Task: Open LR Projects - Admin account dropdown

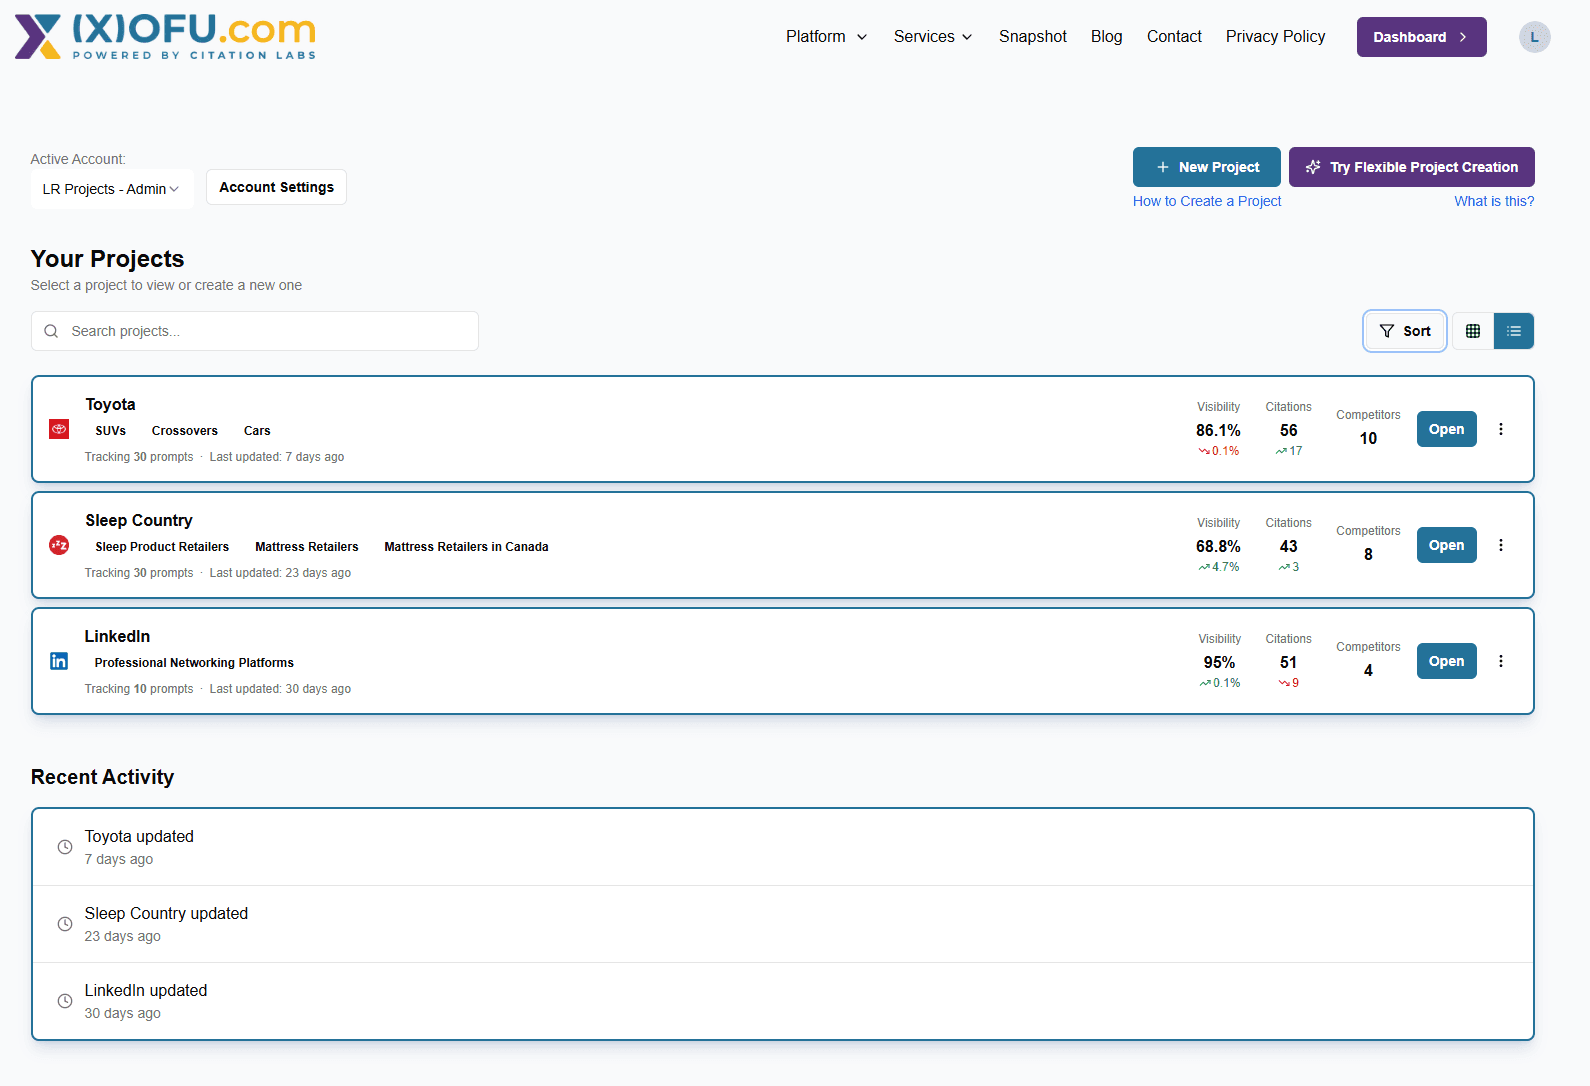Action: (112, 189)
